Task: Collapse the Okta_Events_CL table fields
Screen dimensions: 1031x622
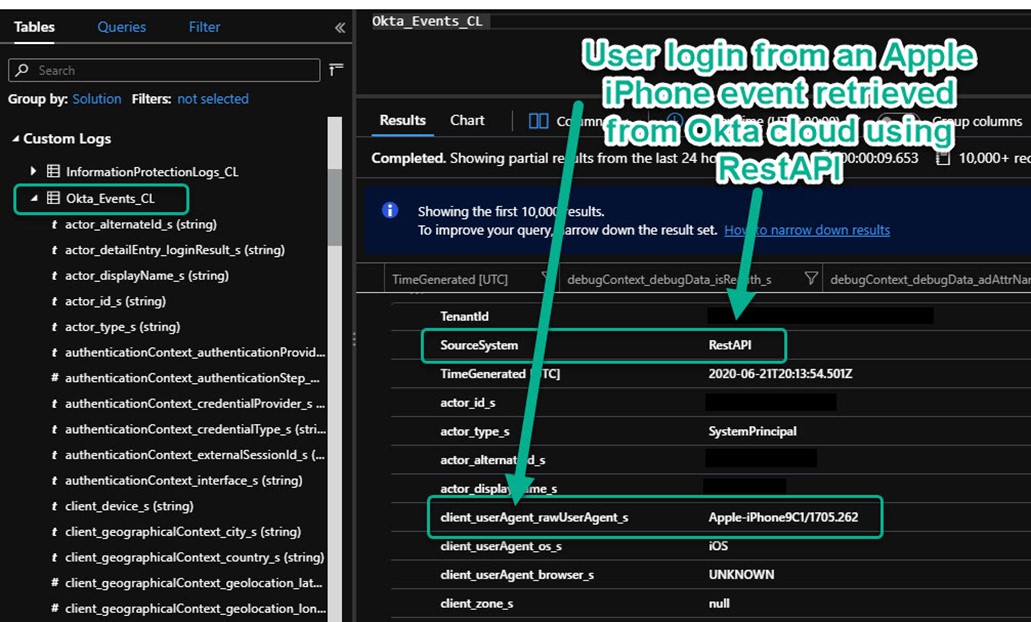Action: (33, 198)
